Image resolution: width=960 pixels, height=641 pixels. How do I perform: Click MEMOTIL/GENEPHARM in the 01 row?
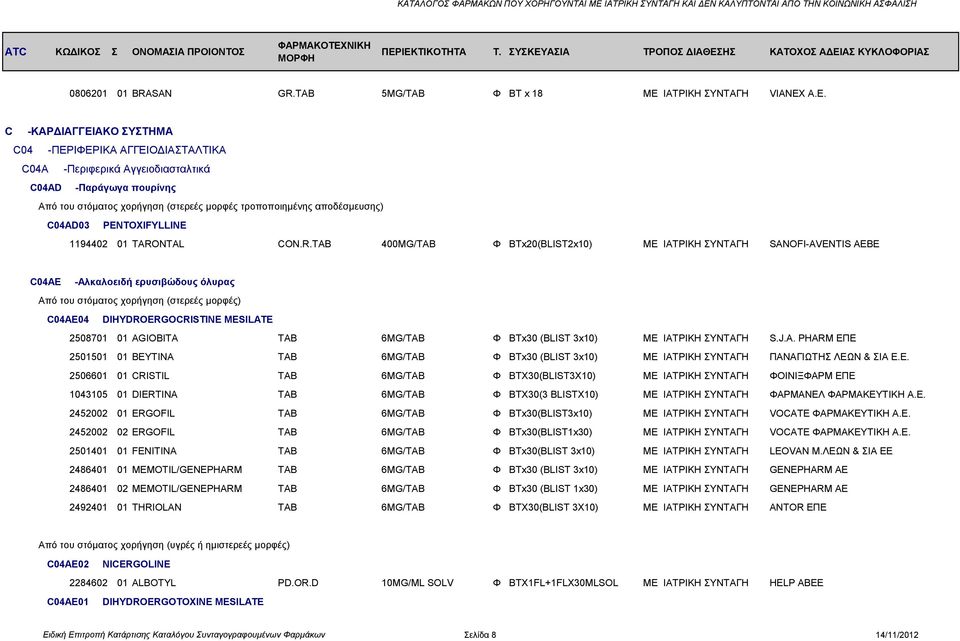coord(187,470)
